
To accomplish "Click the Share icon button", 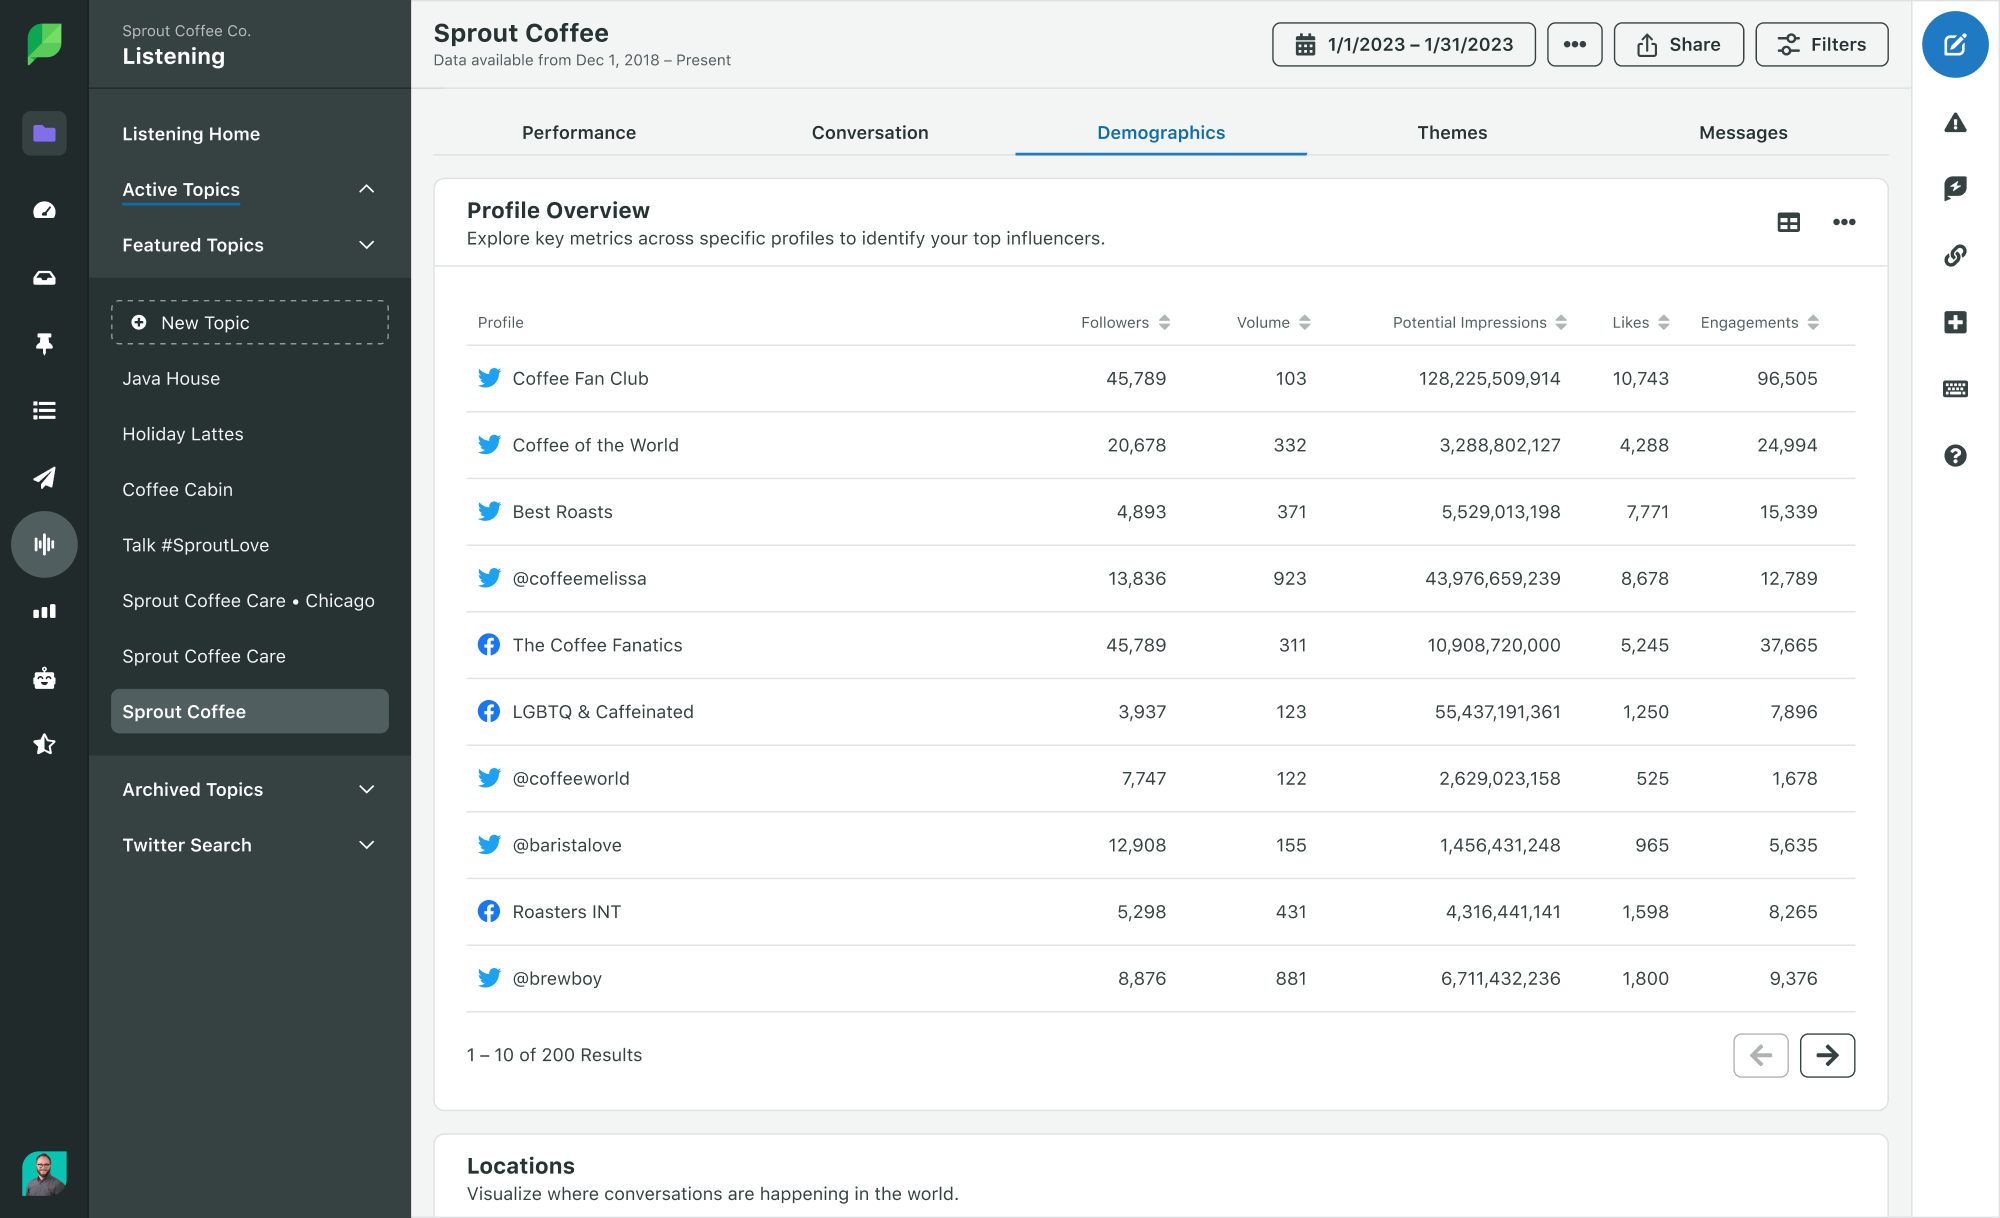I will coord(1677,44).
